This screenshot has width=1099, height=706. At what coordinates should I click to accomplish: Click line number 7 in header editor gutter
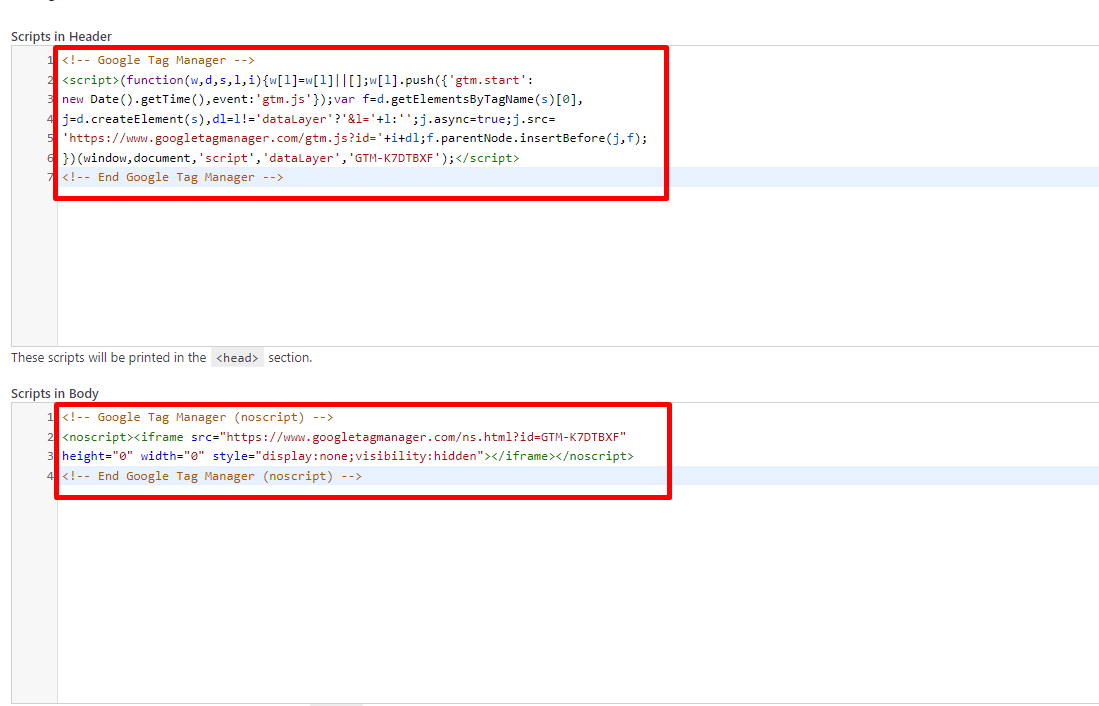(x=49, y=177)
